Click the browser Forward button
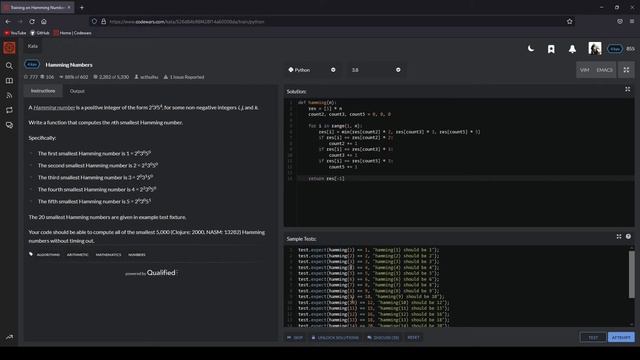The image size is (640, 360). pos(20,21)
